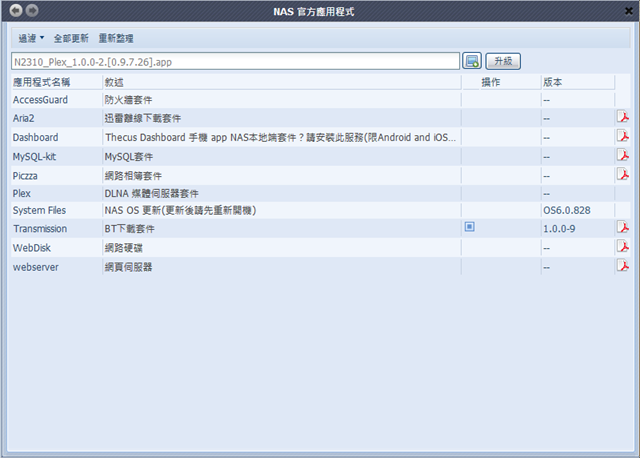The height and width of the screenshot is (458, 640).
Task: Click the forward arrow in title bar
Action: [32, 10]
